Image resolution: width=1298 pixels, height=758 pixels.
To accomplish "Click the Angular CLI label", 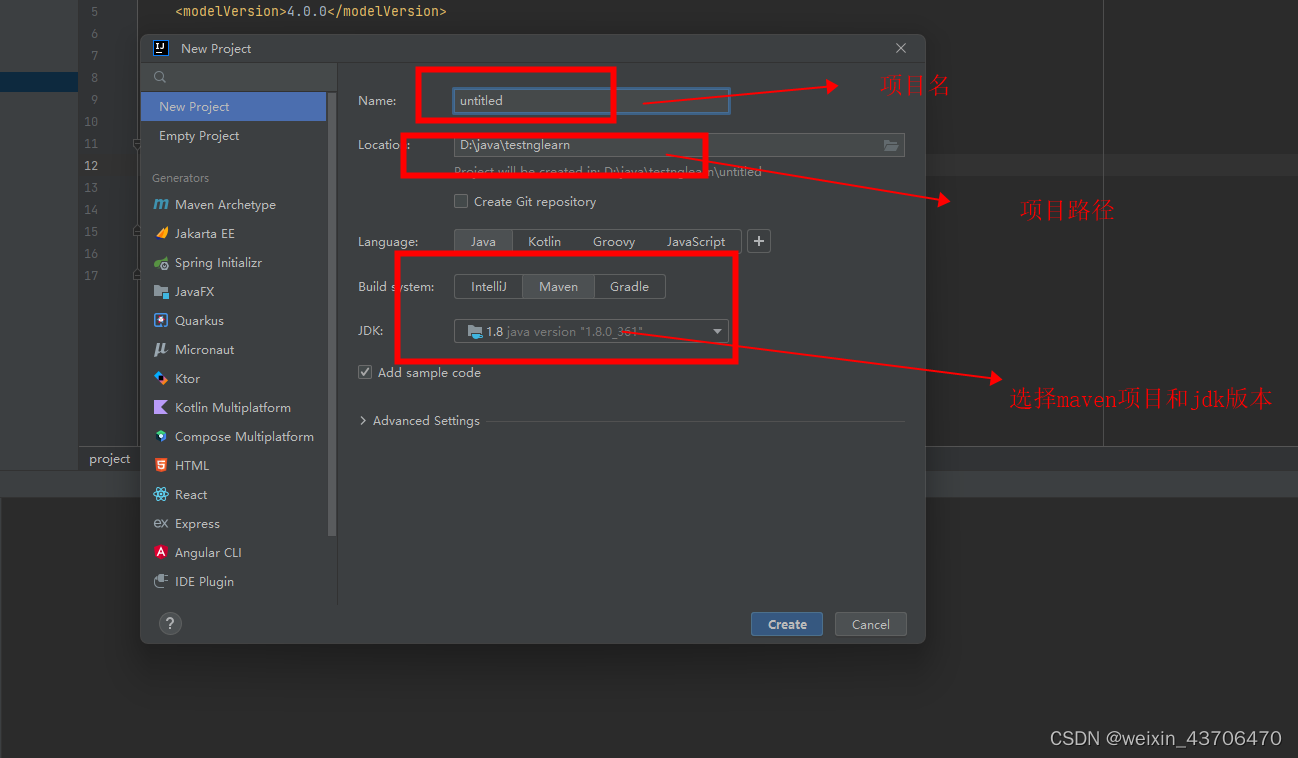I will pos(208,553).
